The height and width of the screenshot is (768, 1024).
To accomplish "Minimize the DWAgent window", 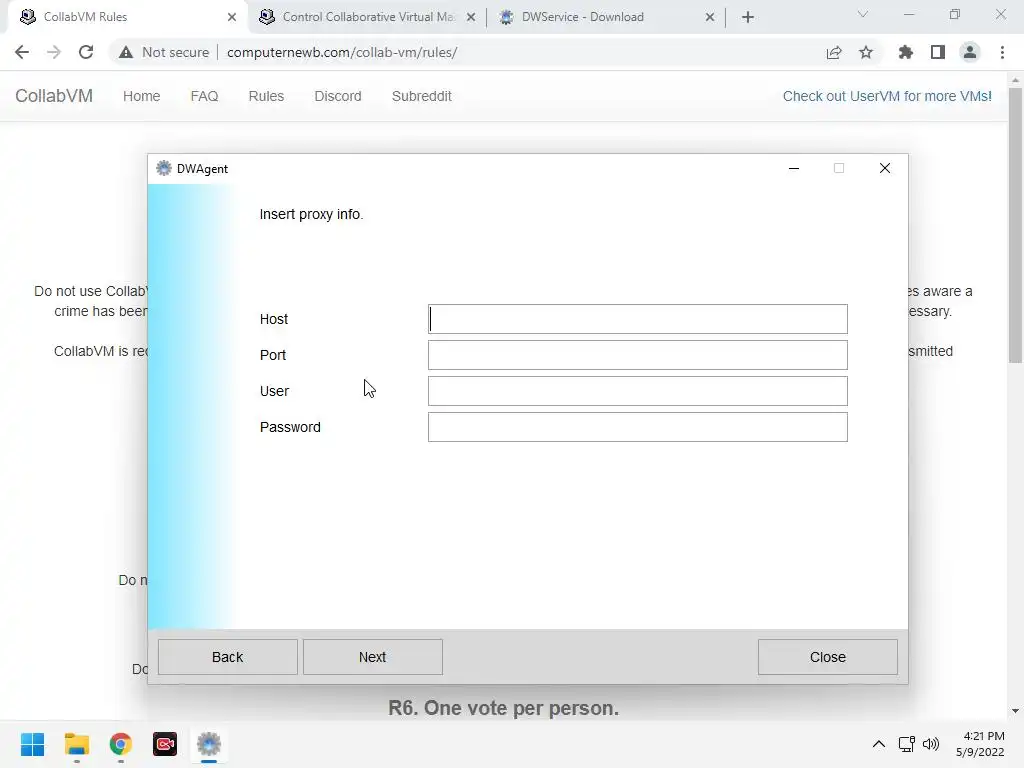I will coord(793,168).
